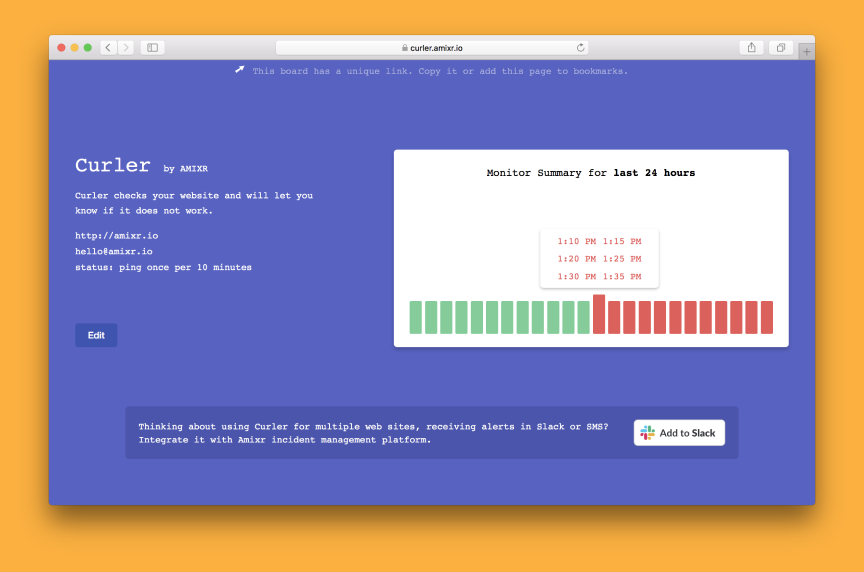Viewport: 864px width, 572px height.
Task: Click the Add to Slack button
Action: point(679,433)
